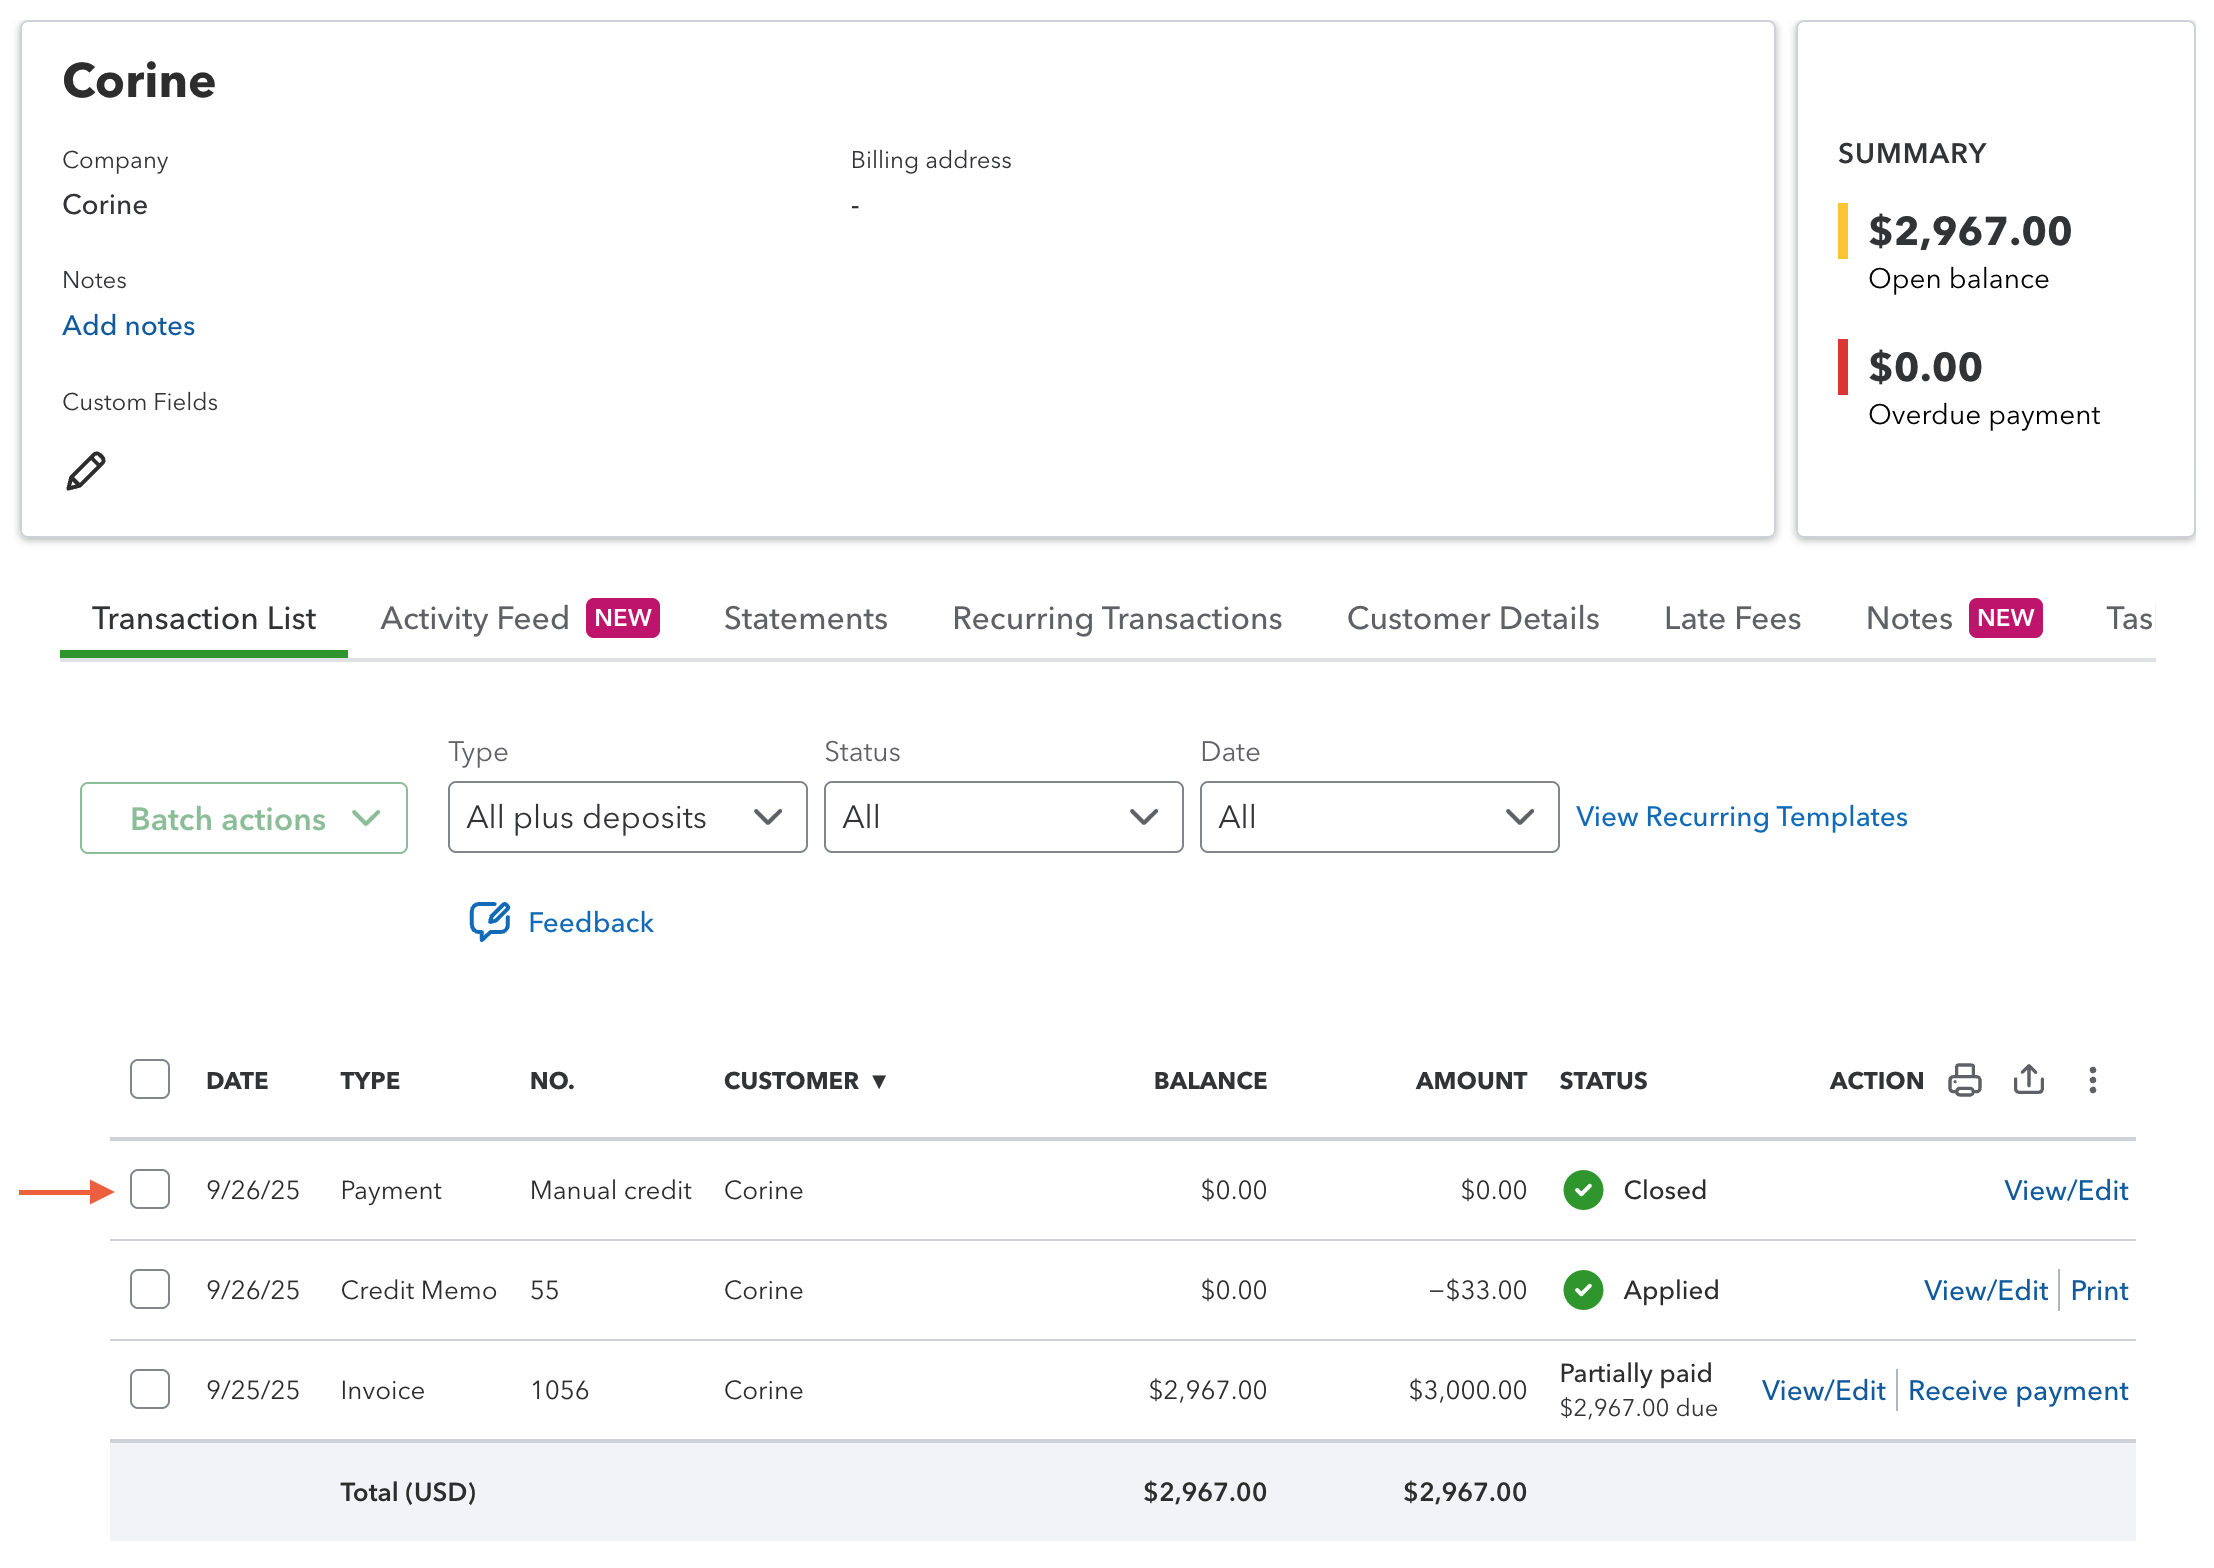Click the pencil edit icon under Custom Fields

click(x=86, y=471)
